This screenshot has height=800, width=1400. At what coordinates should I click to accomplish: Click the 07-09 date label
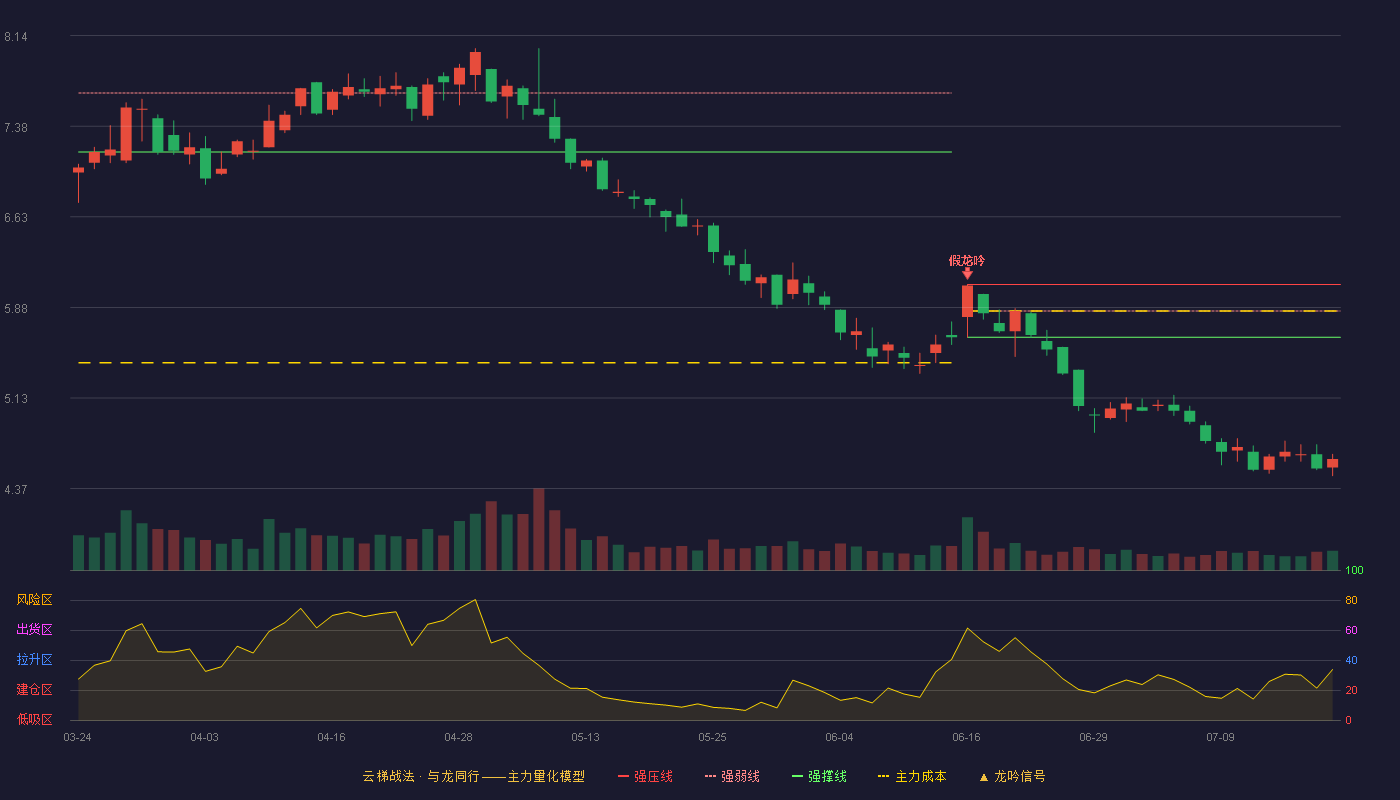click(1220, 737)
